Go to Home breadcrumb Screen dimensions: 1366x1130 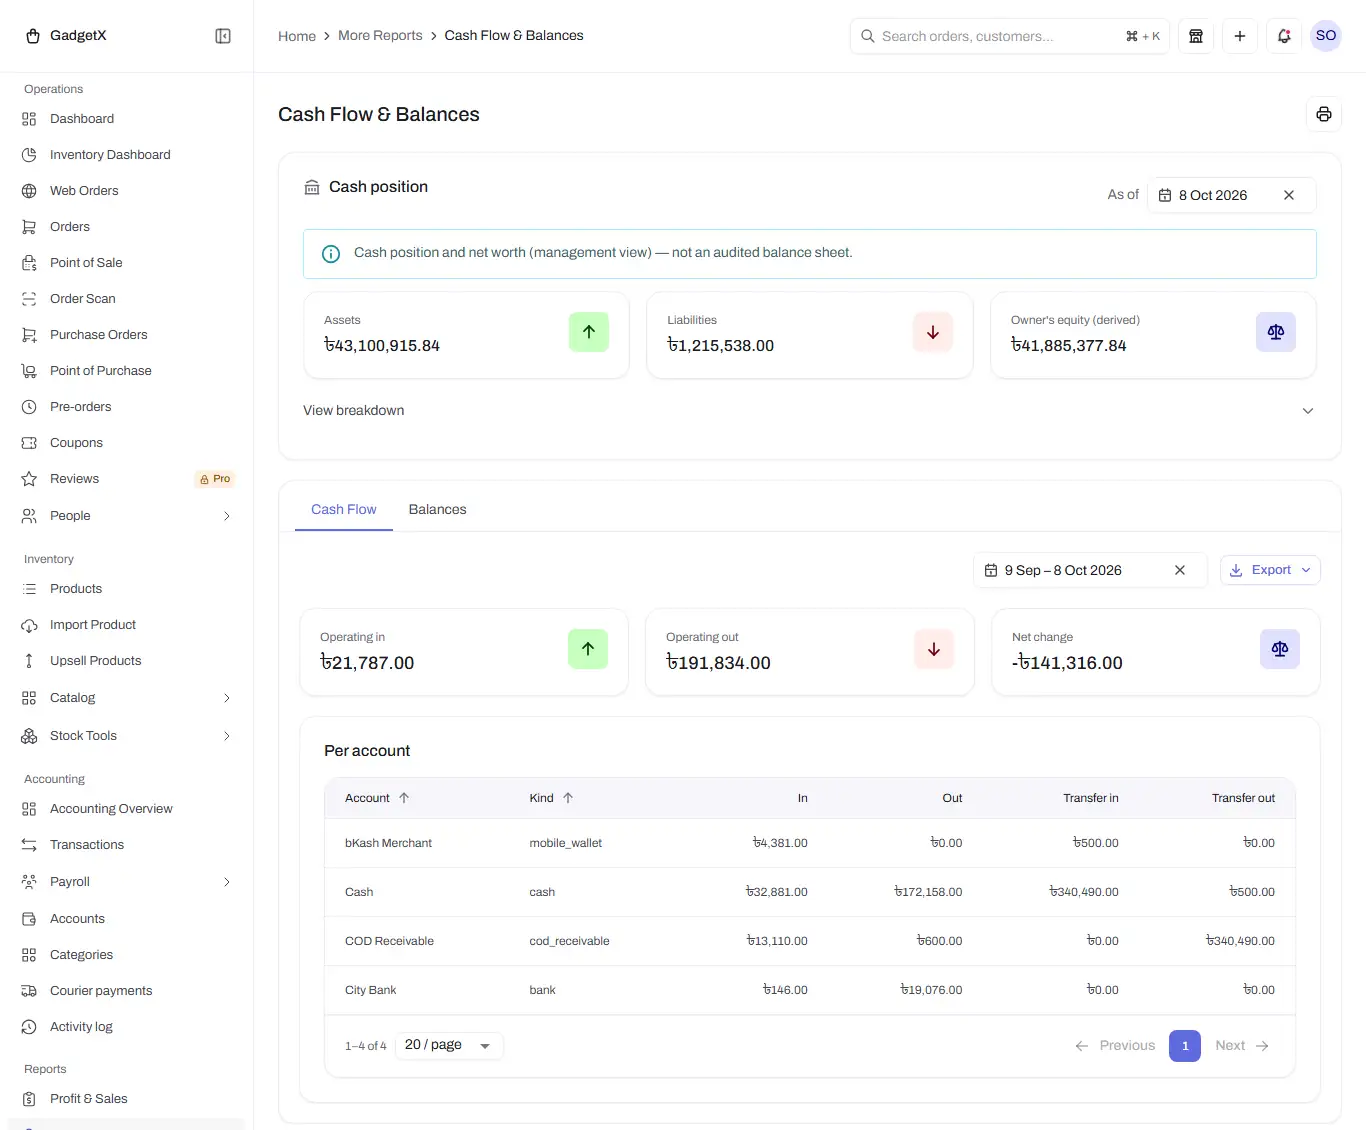(297, 36)
